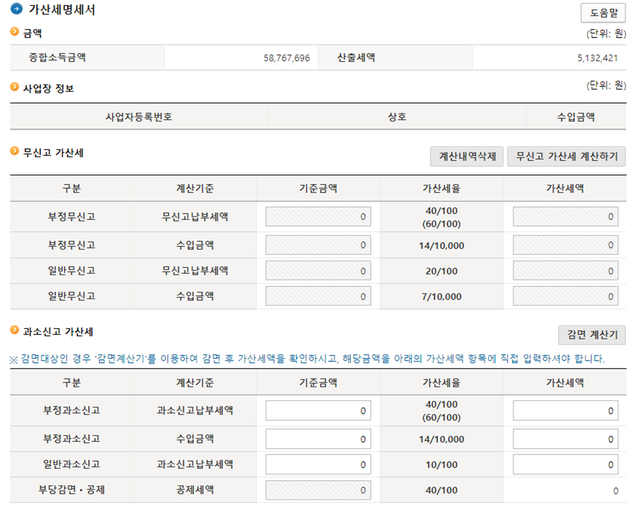
Task: Open the 도움말 help button
Action: (602, 12)
